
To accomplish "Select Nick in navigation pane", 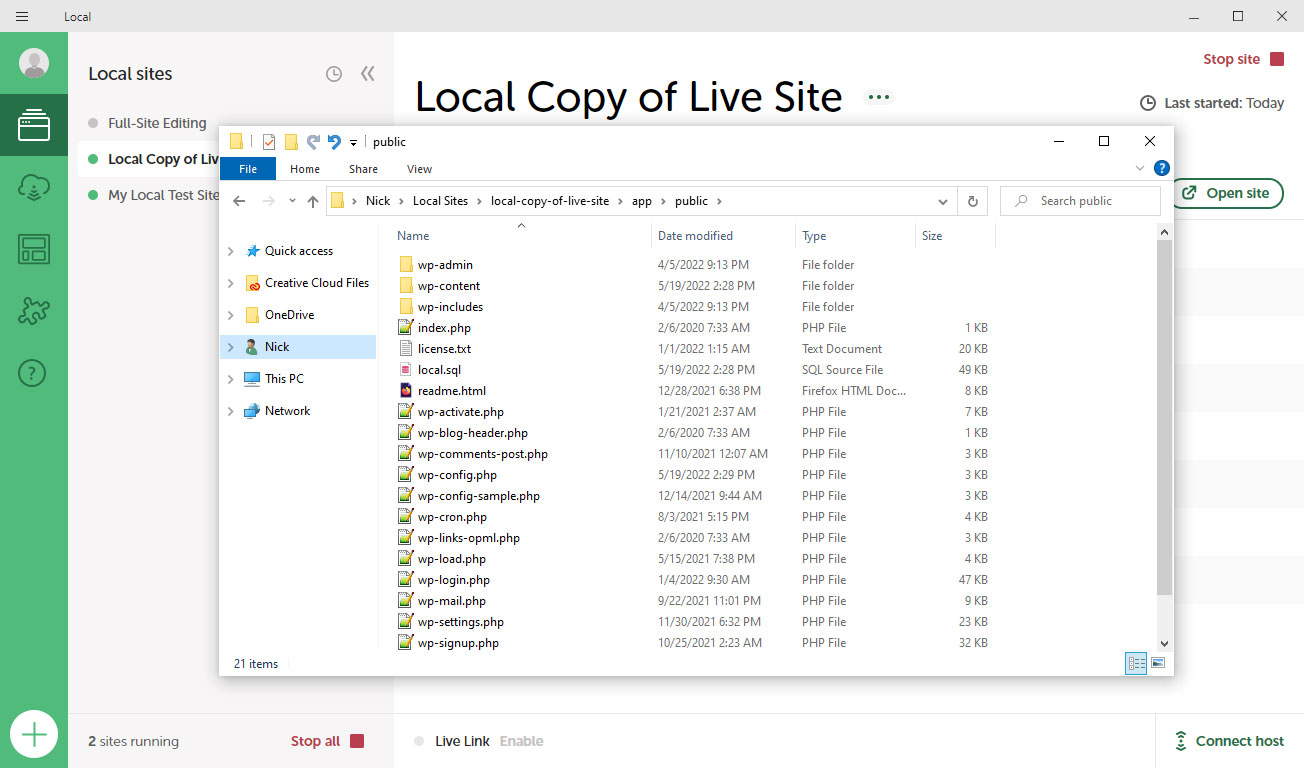I will 298,347.
